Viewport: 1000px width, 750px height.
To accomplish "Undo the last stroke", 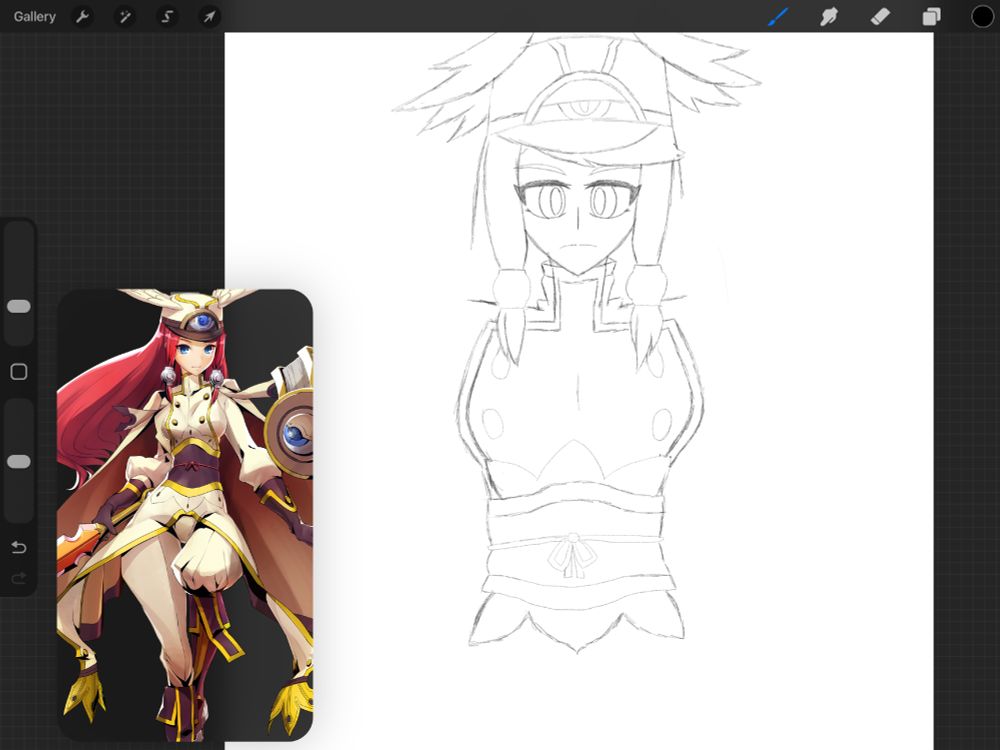I will [x=18, y=547].
